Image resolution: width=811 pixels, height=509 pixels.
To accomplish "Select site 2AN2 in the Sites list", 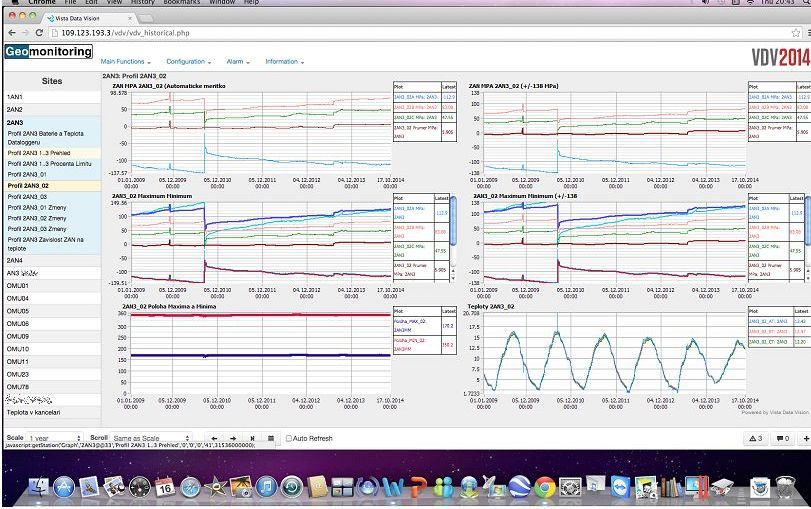I will [x=52, y=110].
